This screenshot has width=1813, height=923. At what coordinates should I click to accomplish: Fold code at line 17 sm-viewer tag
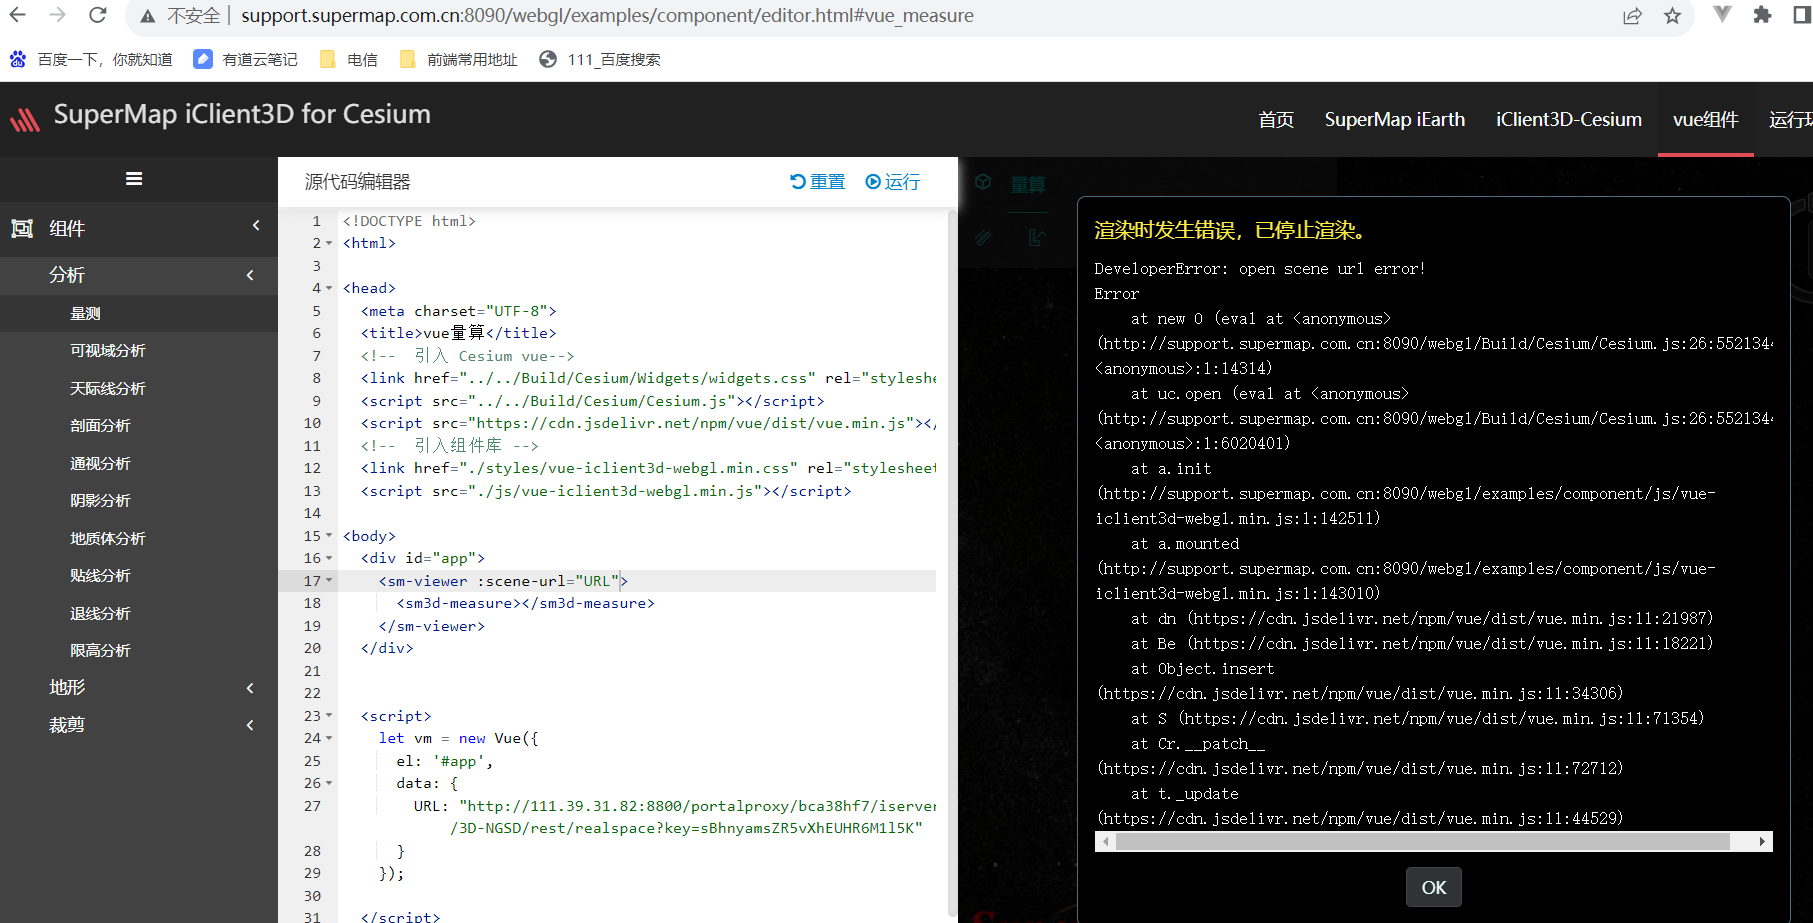click(x=329, y=581)
